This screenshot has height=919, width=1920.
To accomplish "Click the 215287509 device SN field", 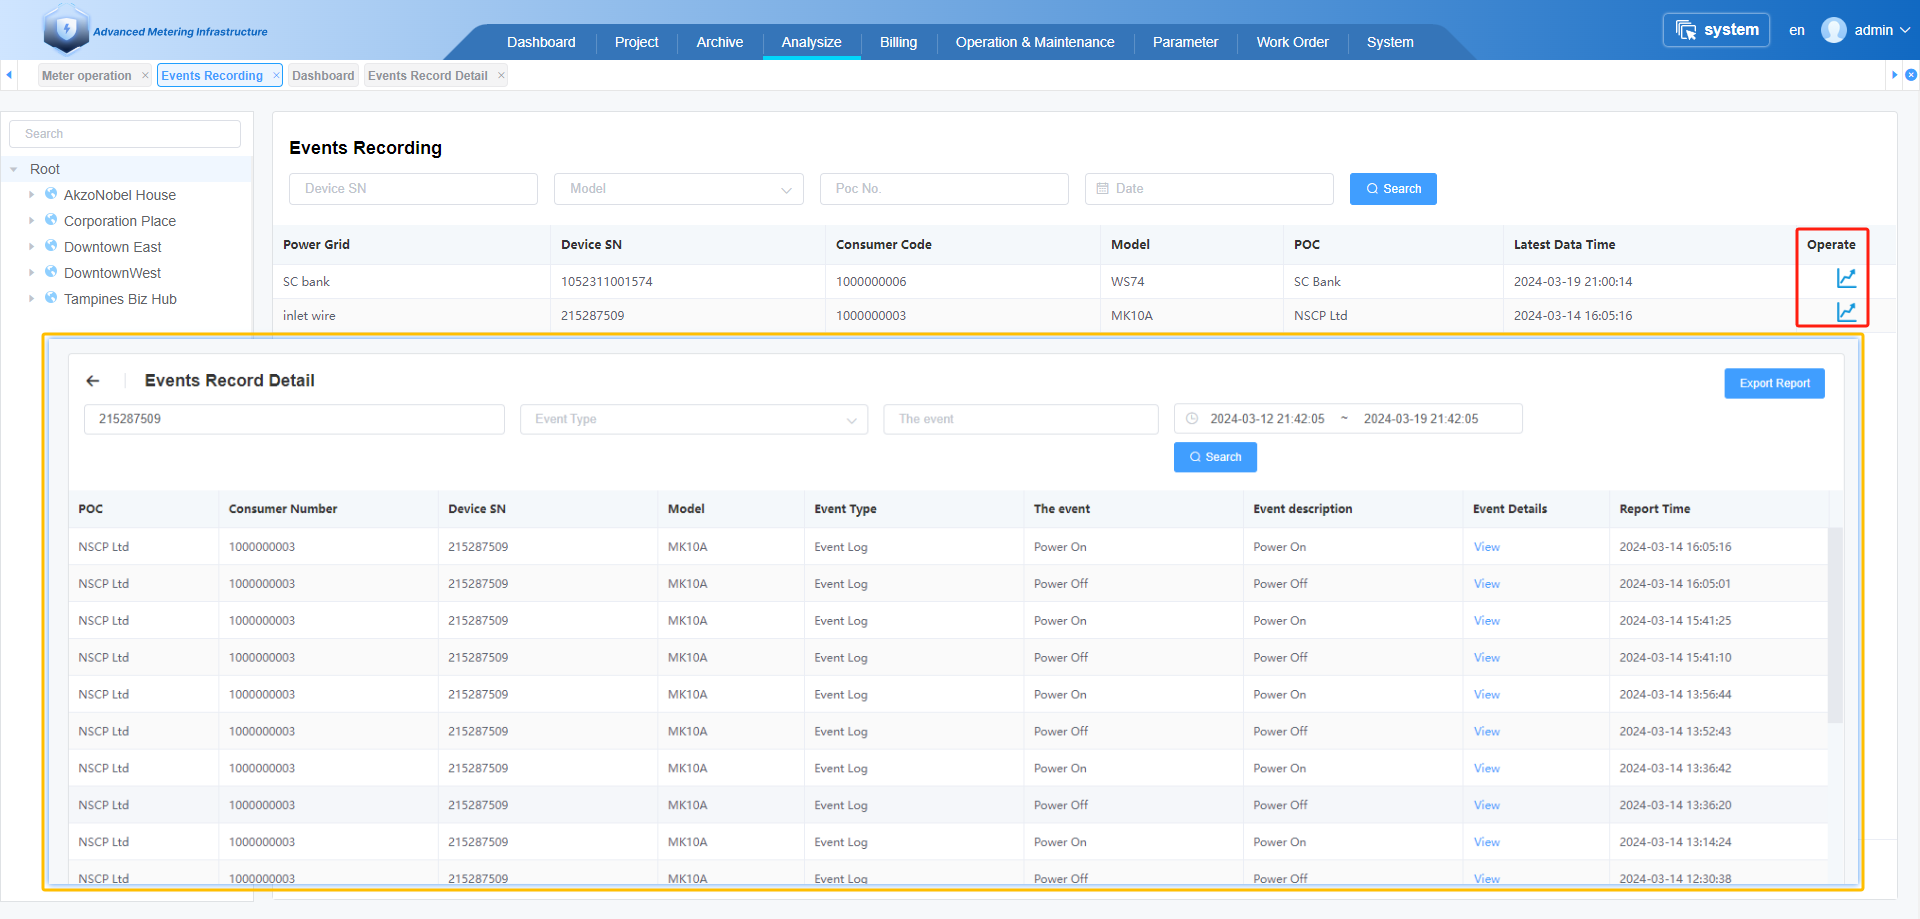I will (x=294, y=419).
